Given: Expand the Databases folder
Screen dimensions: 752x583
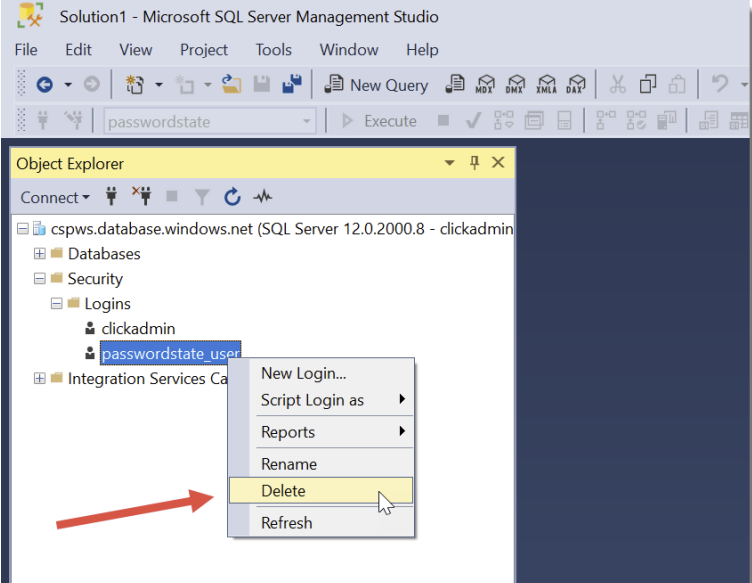Looking at the screenshot, I should [40, 254].
